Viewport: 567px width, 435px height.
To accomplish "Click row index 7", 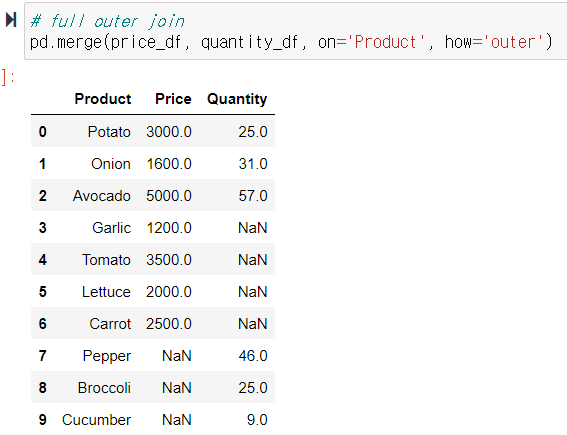I will point(43,356).
